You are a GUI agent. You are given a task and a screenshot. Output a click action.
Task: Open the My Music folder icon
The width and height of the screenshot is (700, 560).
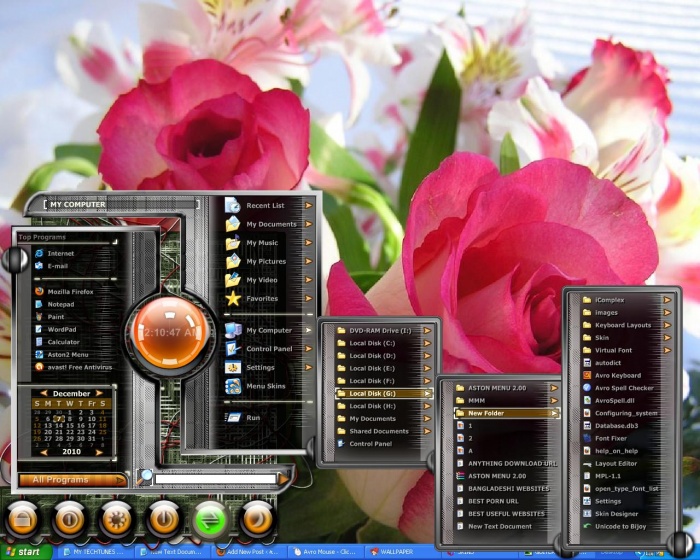click(233, 242)
